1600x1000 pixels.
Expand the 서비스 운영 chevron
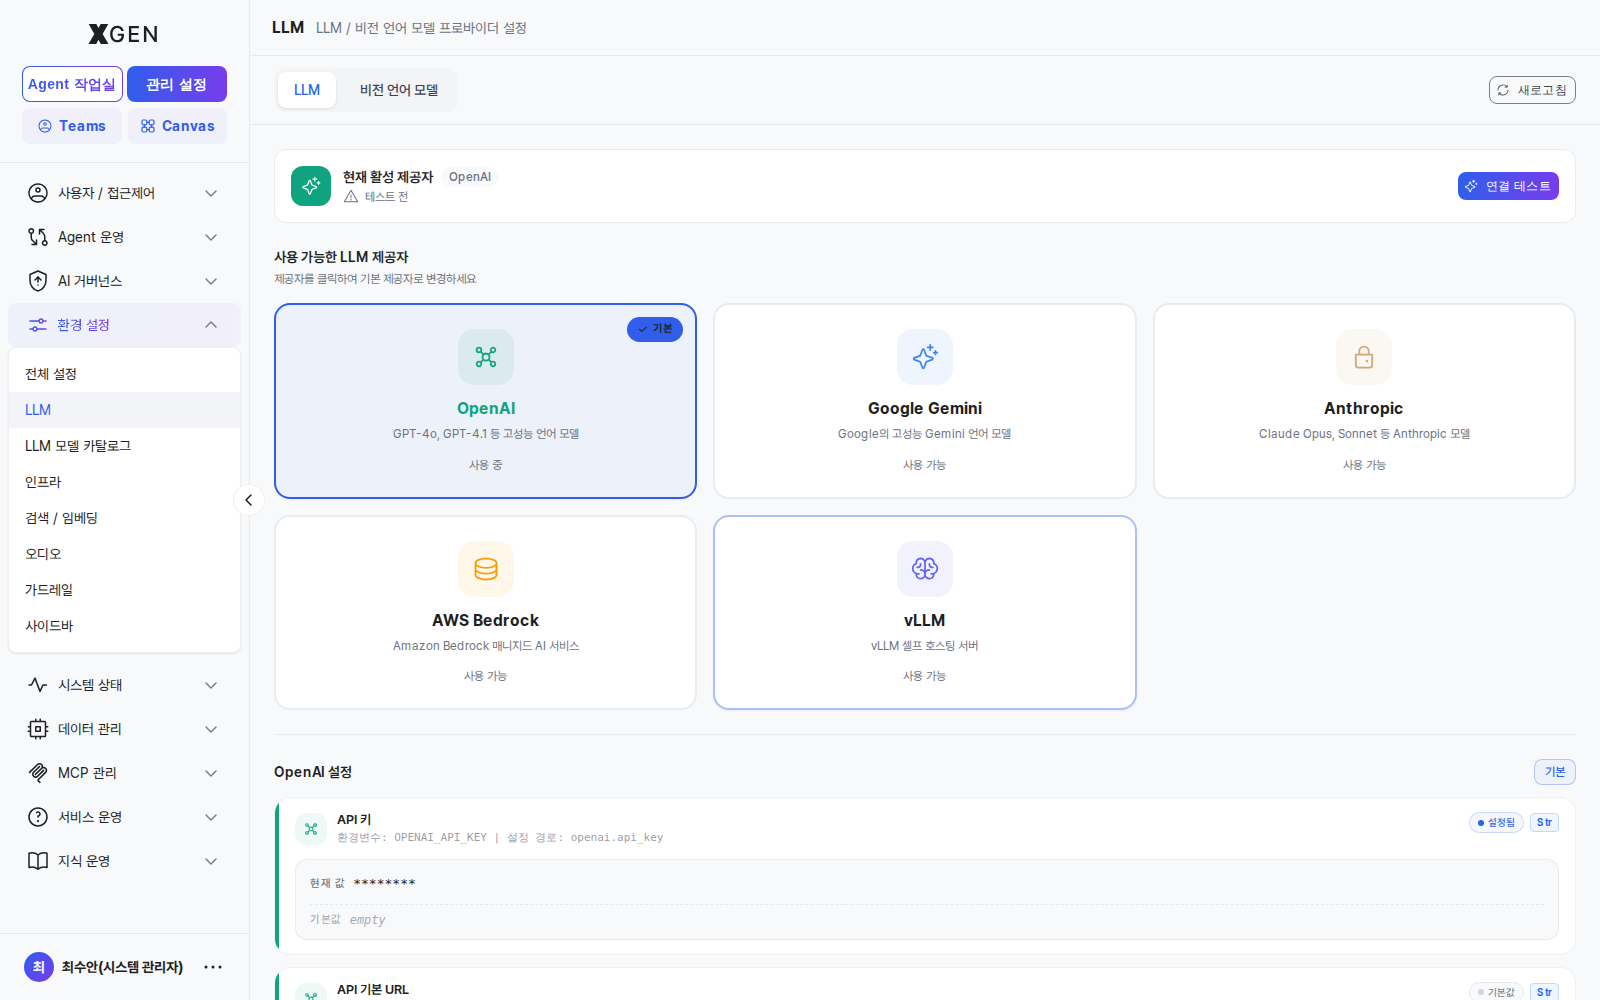point(211,817)
